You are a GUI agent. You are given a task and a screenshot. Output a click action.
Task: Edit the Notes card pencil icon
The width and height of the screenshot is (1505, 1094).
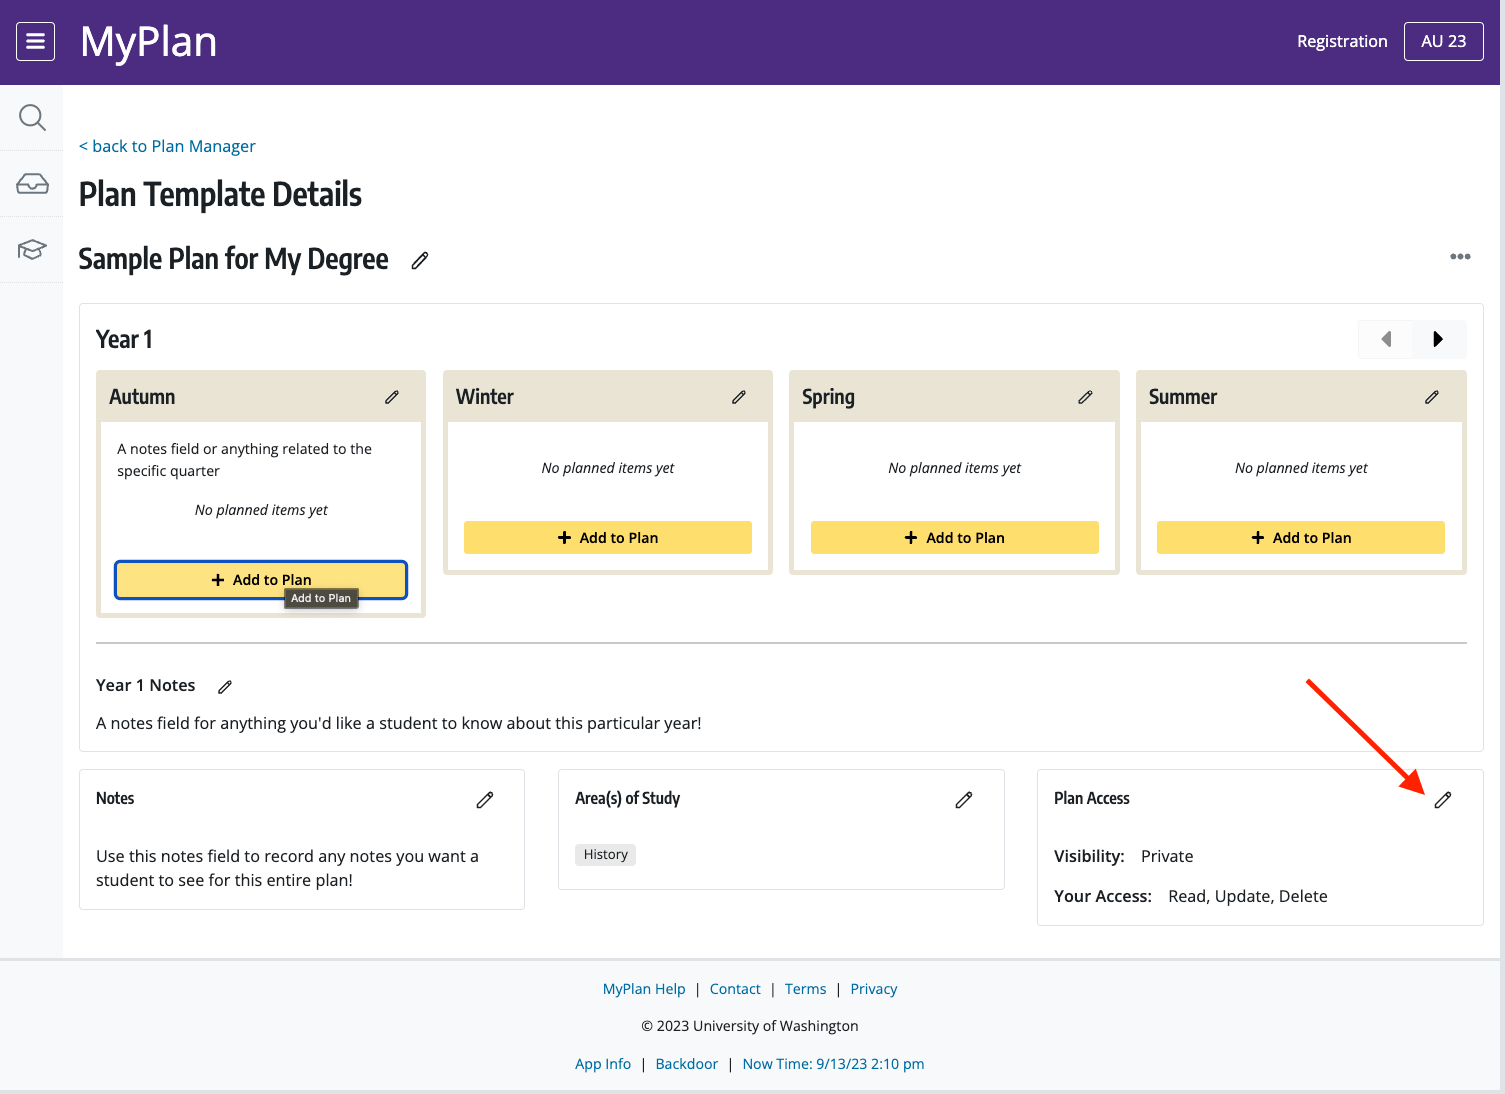click(485, 800)
